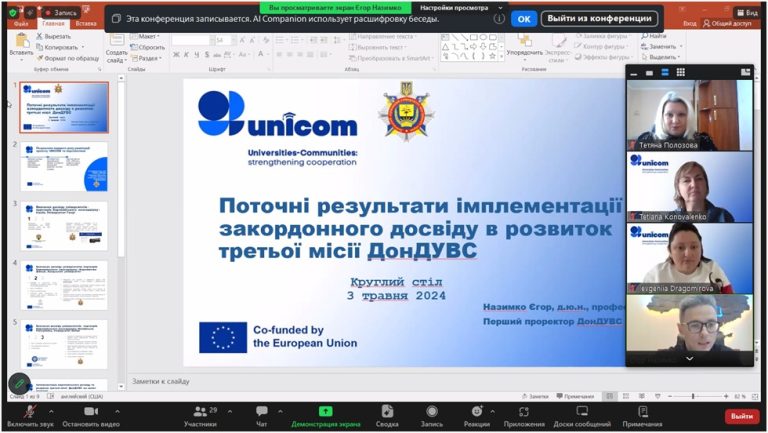Open the Вид view button

[747, 13]
